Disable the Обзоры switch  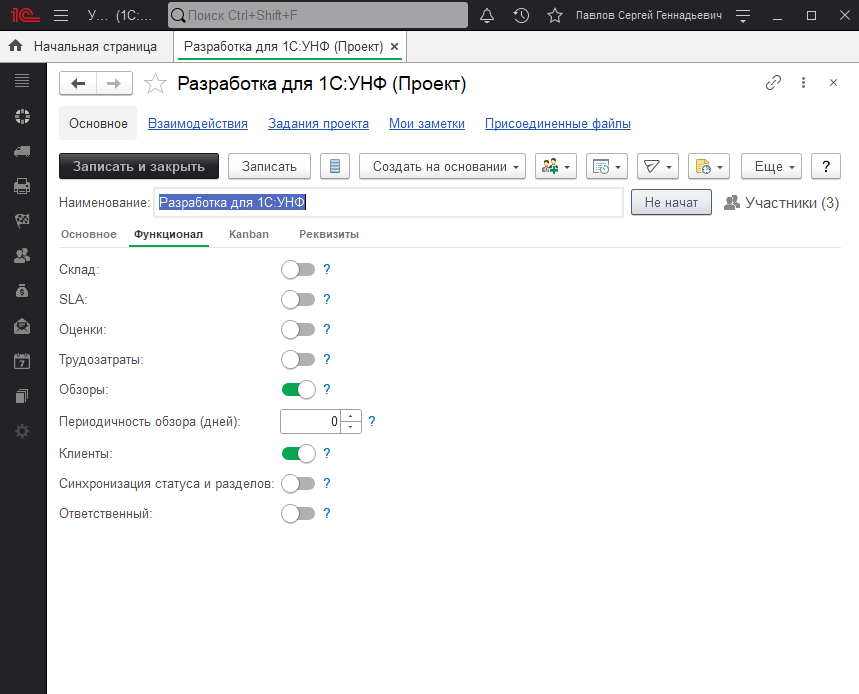(298, 389)
